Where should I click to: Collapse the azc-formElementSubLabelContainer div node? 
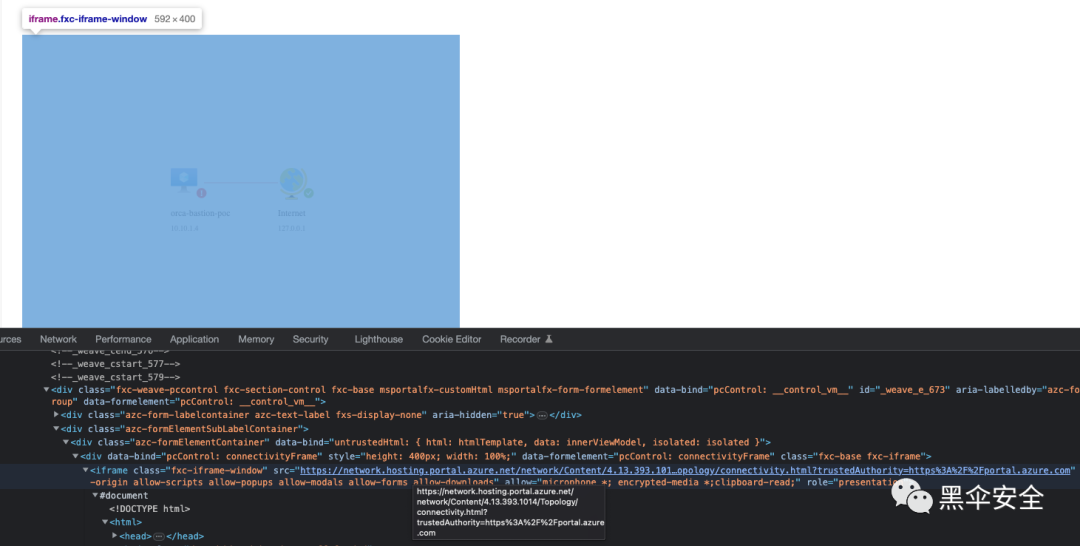click(56, 428)
